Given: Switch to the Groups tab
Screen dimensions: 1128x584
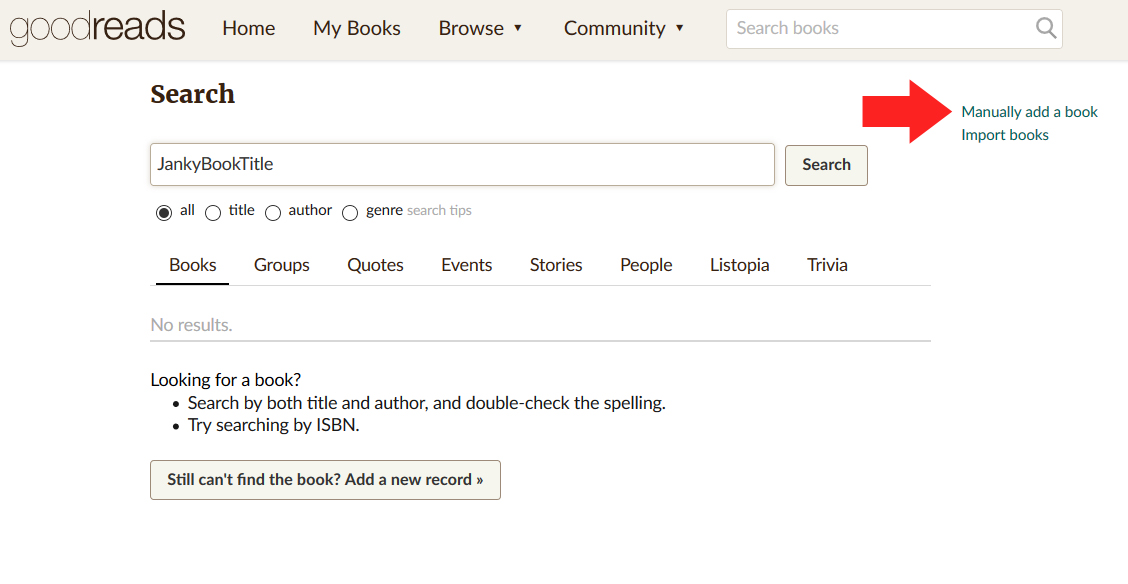Looking at the screenshot, I should pyautogui.click(x=281, y=265).
